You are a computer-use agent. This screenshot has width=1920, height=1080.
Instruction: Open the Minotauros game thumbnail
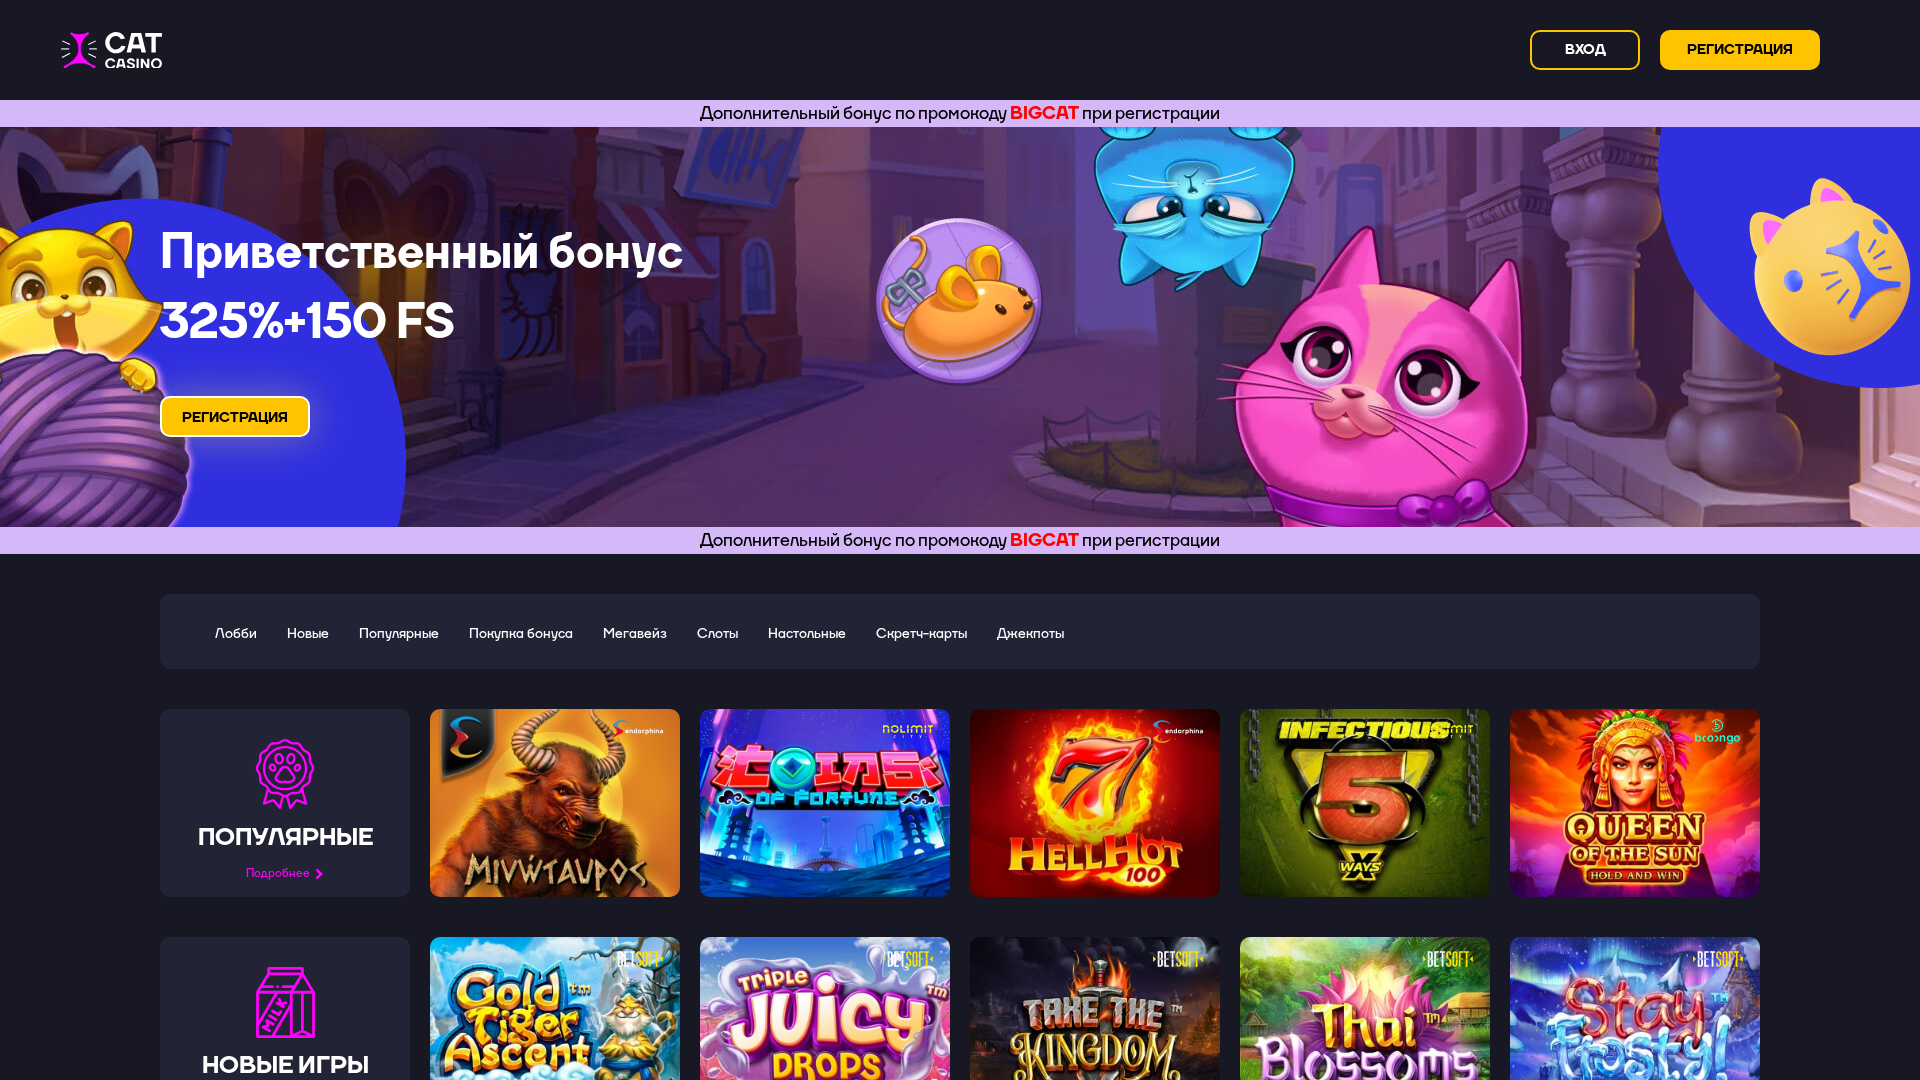[x=555, y=803]
